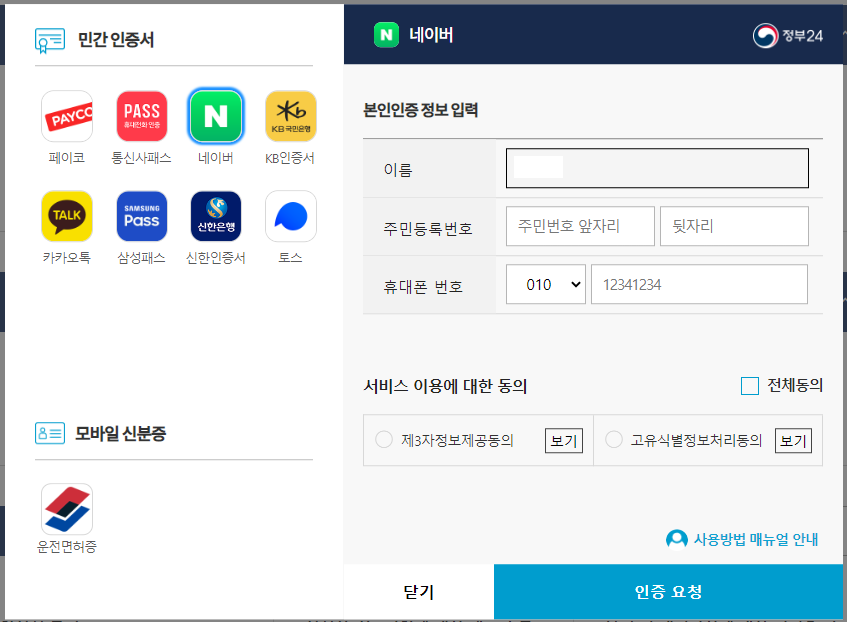Check the 전체동의 checkbox
The image size is (847, 622).
point(750,386)
